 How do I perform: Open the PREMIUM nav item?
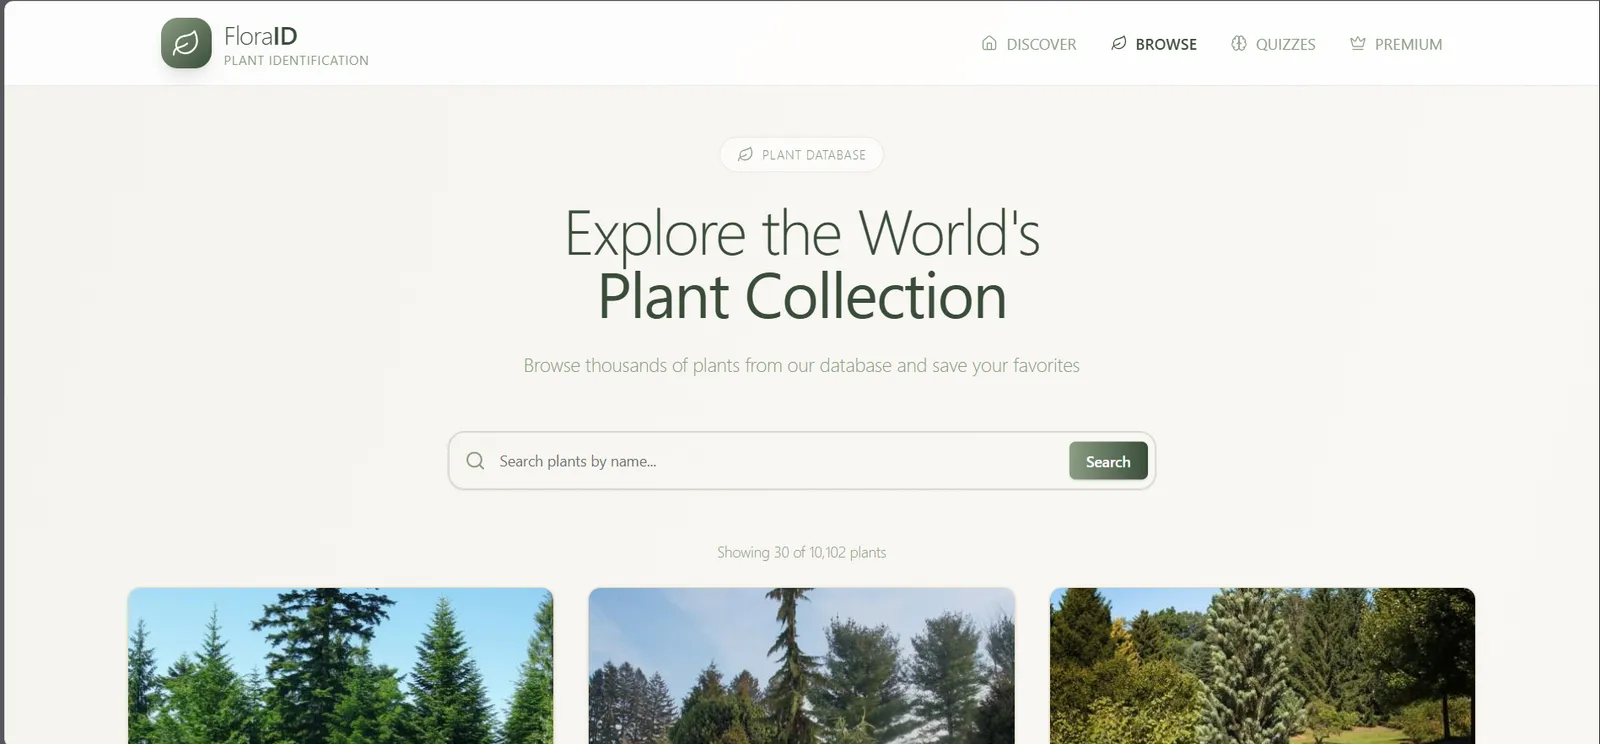[1396, 44]
